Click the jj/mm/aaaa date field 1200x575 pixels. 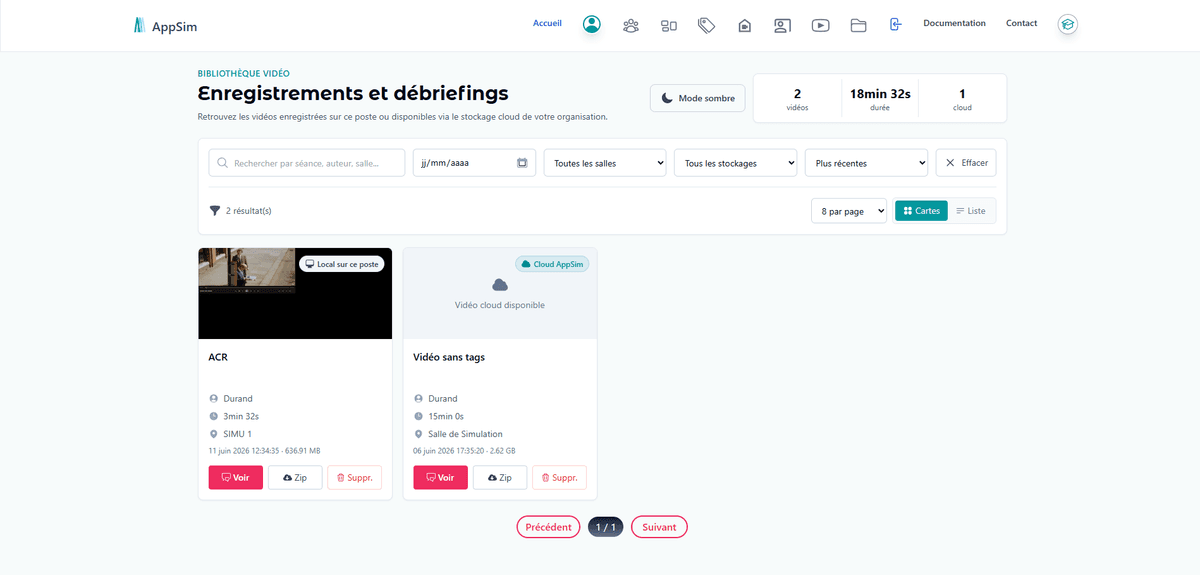coord(475,163)
